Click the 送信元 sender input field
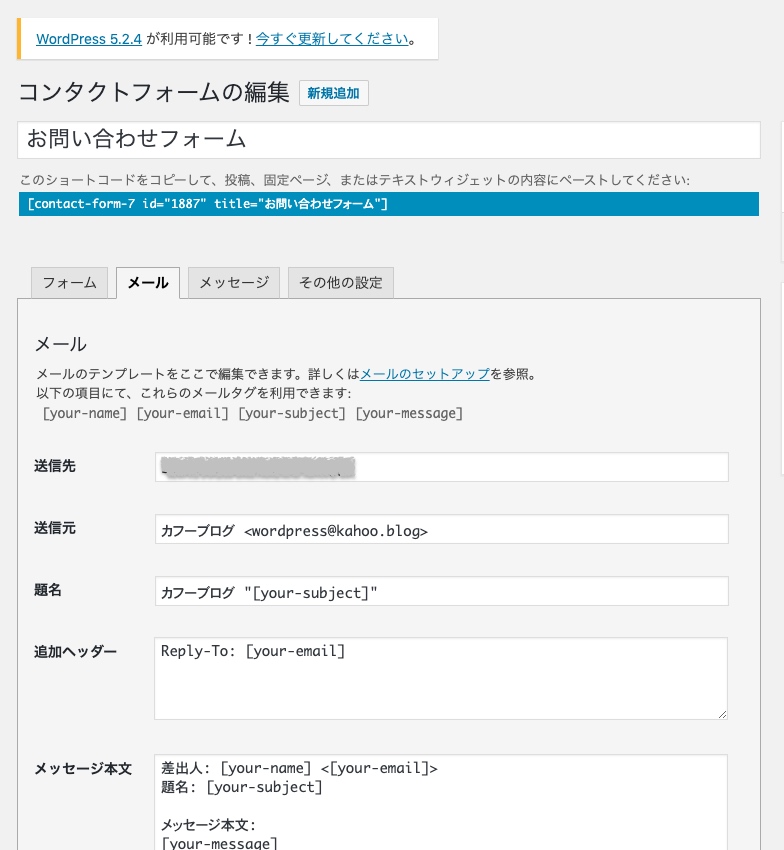Screen dimensions: 784x850 (x=441, y=530)
